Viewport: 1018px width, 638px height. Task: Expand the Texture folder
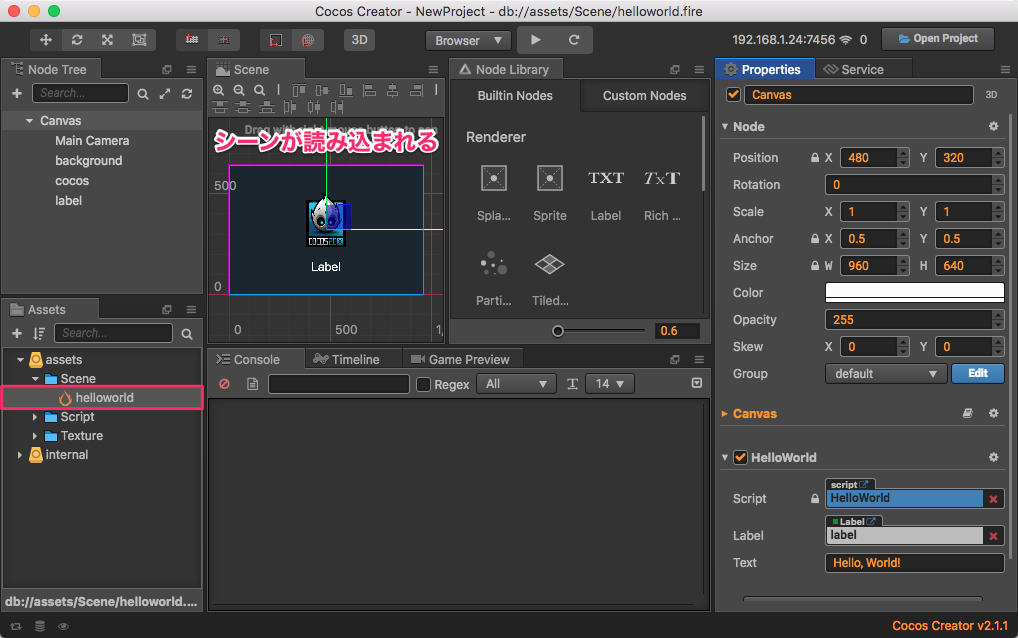click(35, 436)
